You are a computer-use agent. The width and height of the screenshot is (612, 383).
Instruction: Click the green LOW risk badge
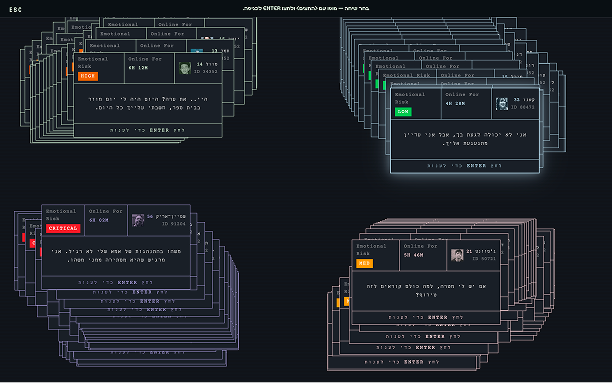click(403, 112)
